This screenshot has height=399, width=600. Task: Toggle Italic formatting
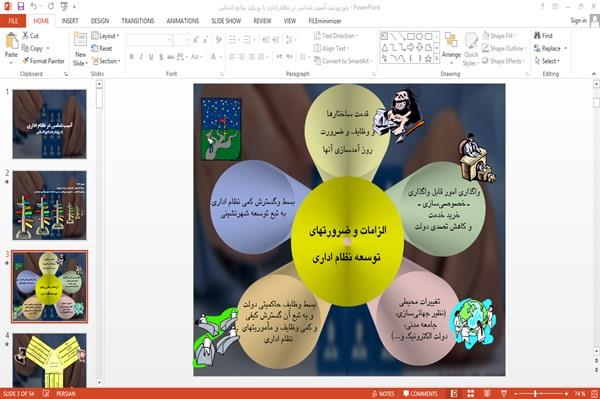point(142,57)
